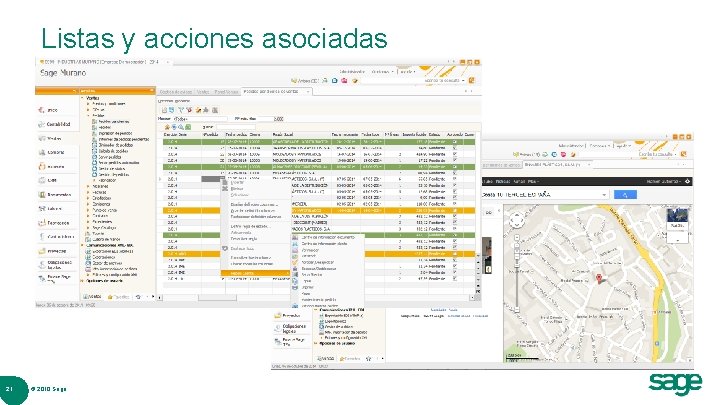The image size is (720, 405).
Task: Click the green Excel export icon above grid
Action: [x=188, y=127]
